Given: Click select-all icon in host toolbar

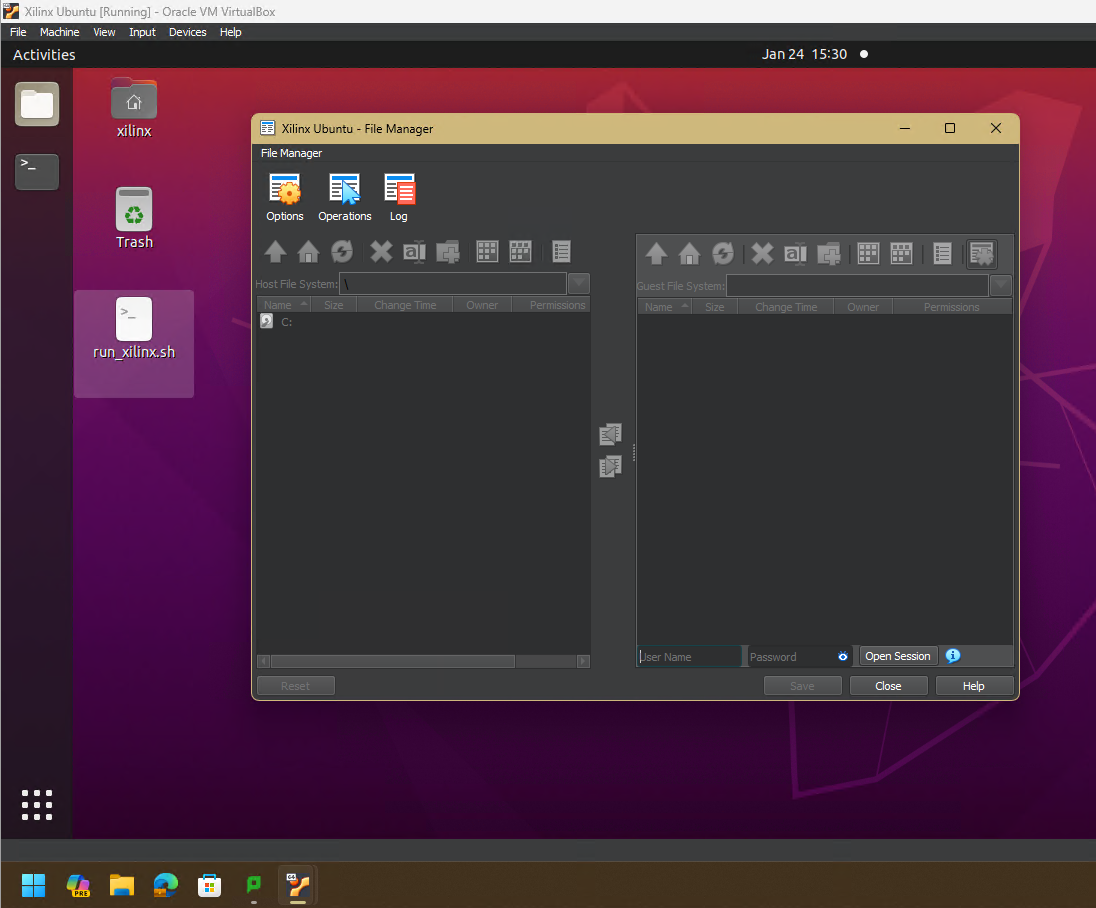Looking at the screenshot, I should pos(487,252).
